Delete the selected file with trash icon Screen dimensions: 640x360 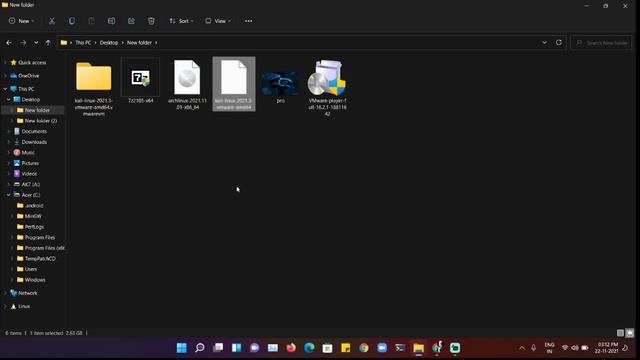tap(151, 21)
